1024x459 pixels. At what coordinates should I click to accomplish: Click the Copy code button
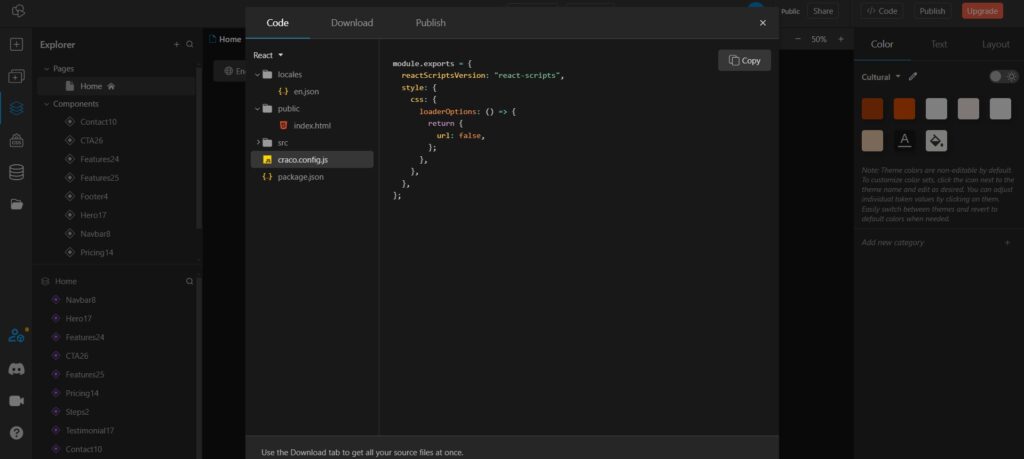[744, 60]
